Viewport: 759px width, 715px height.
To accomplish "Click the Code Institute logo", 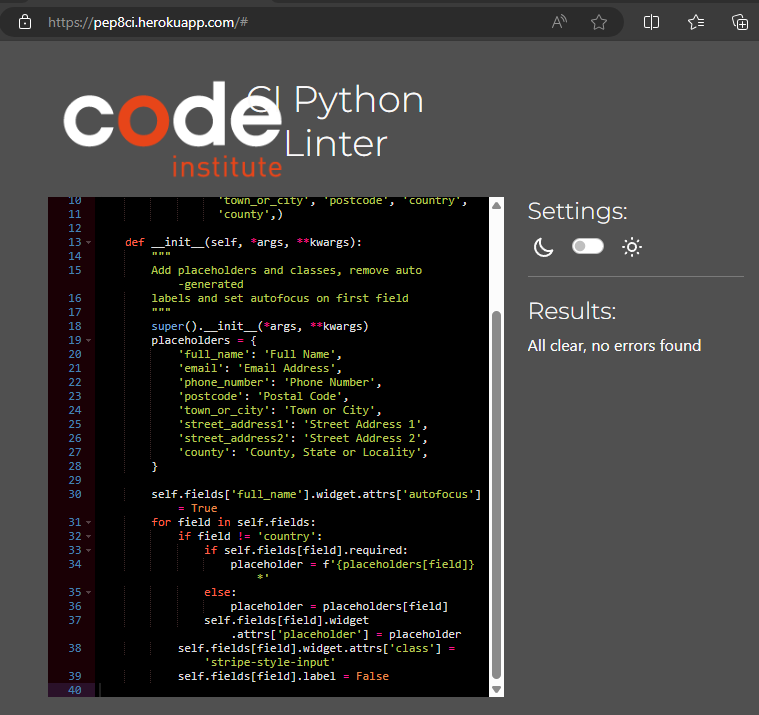I will 172,129.
